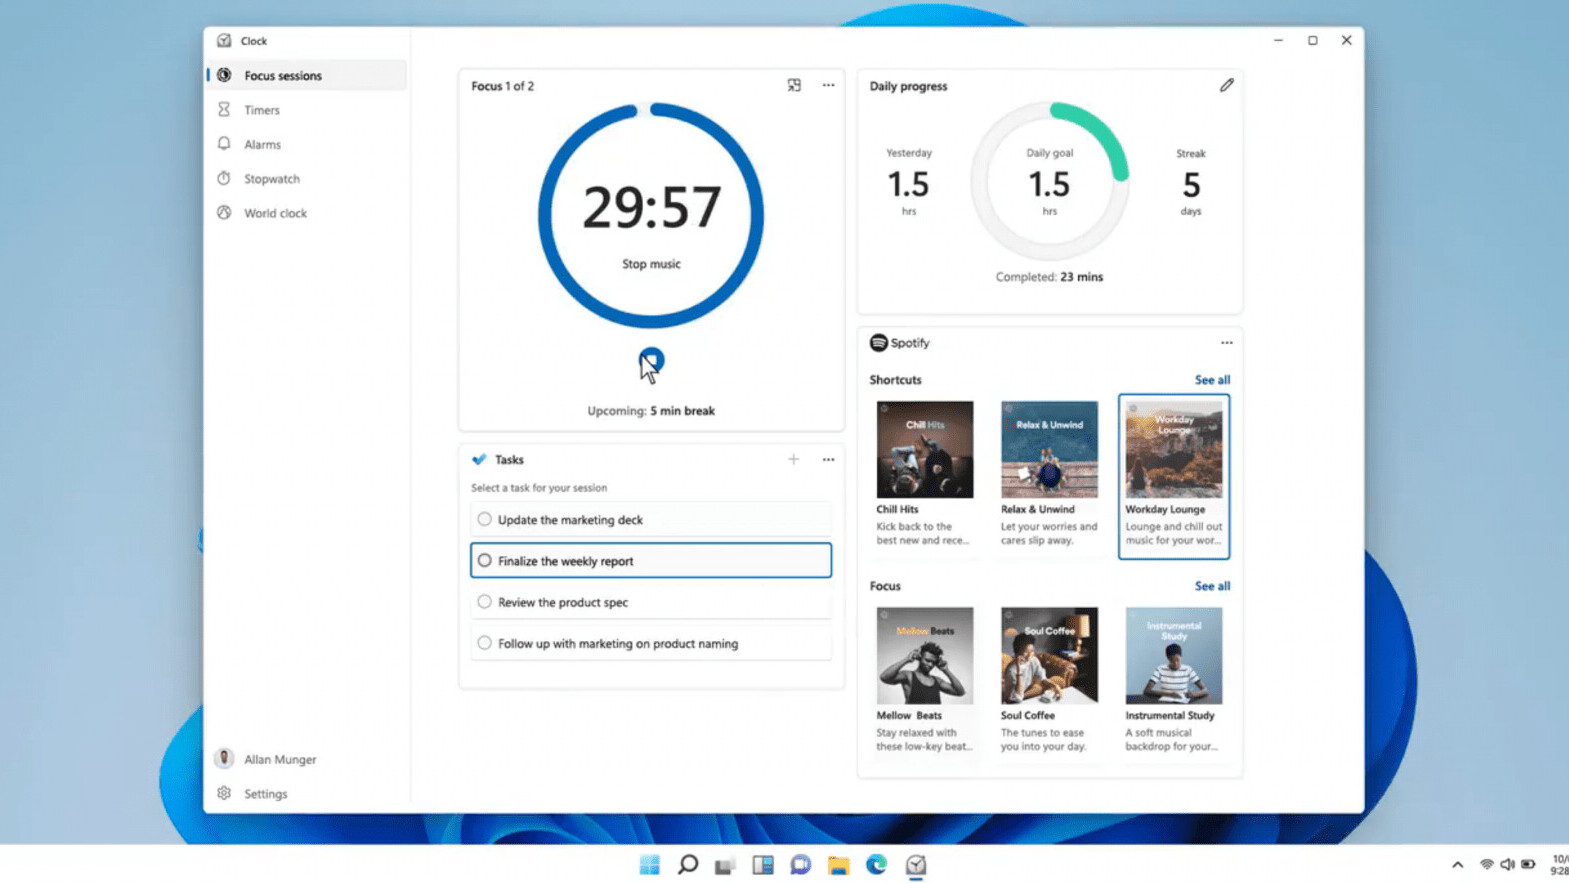Switch to the Timers section
This screenshot has width=1569, height=883.
262,110
